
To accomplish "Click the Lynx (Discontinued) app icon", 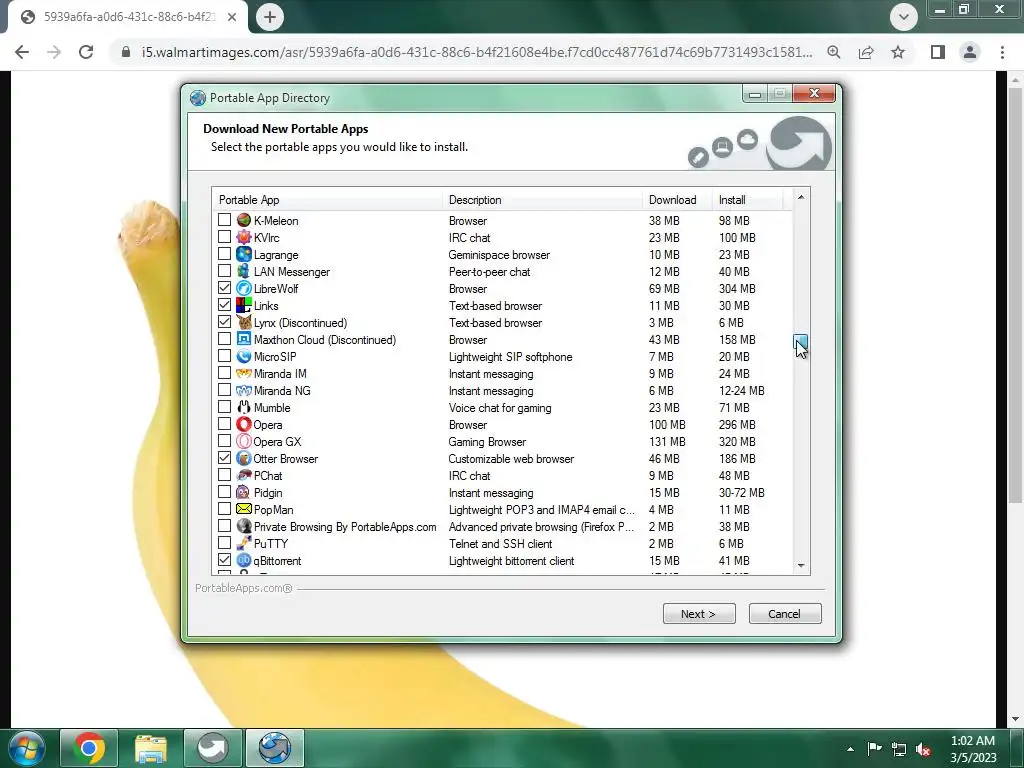I will click(244, 322).
